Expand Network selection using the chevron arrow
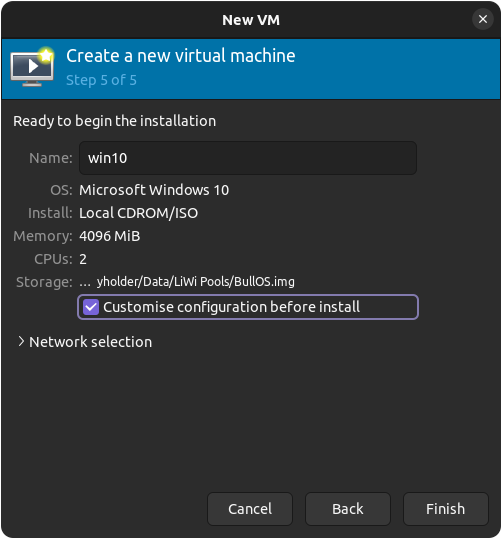This screenshot has height=539, width=502. click(21, 342)
